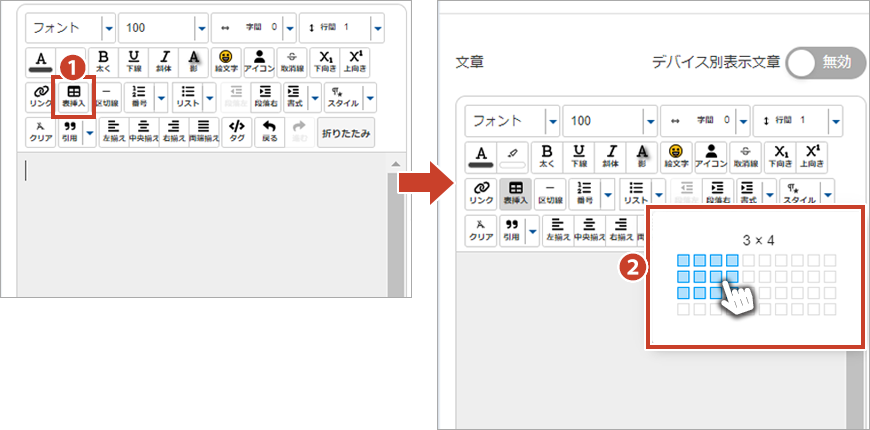
Task: Select 中央揃え center align in left editor
Action: (144, 131)
